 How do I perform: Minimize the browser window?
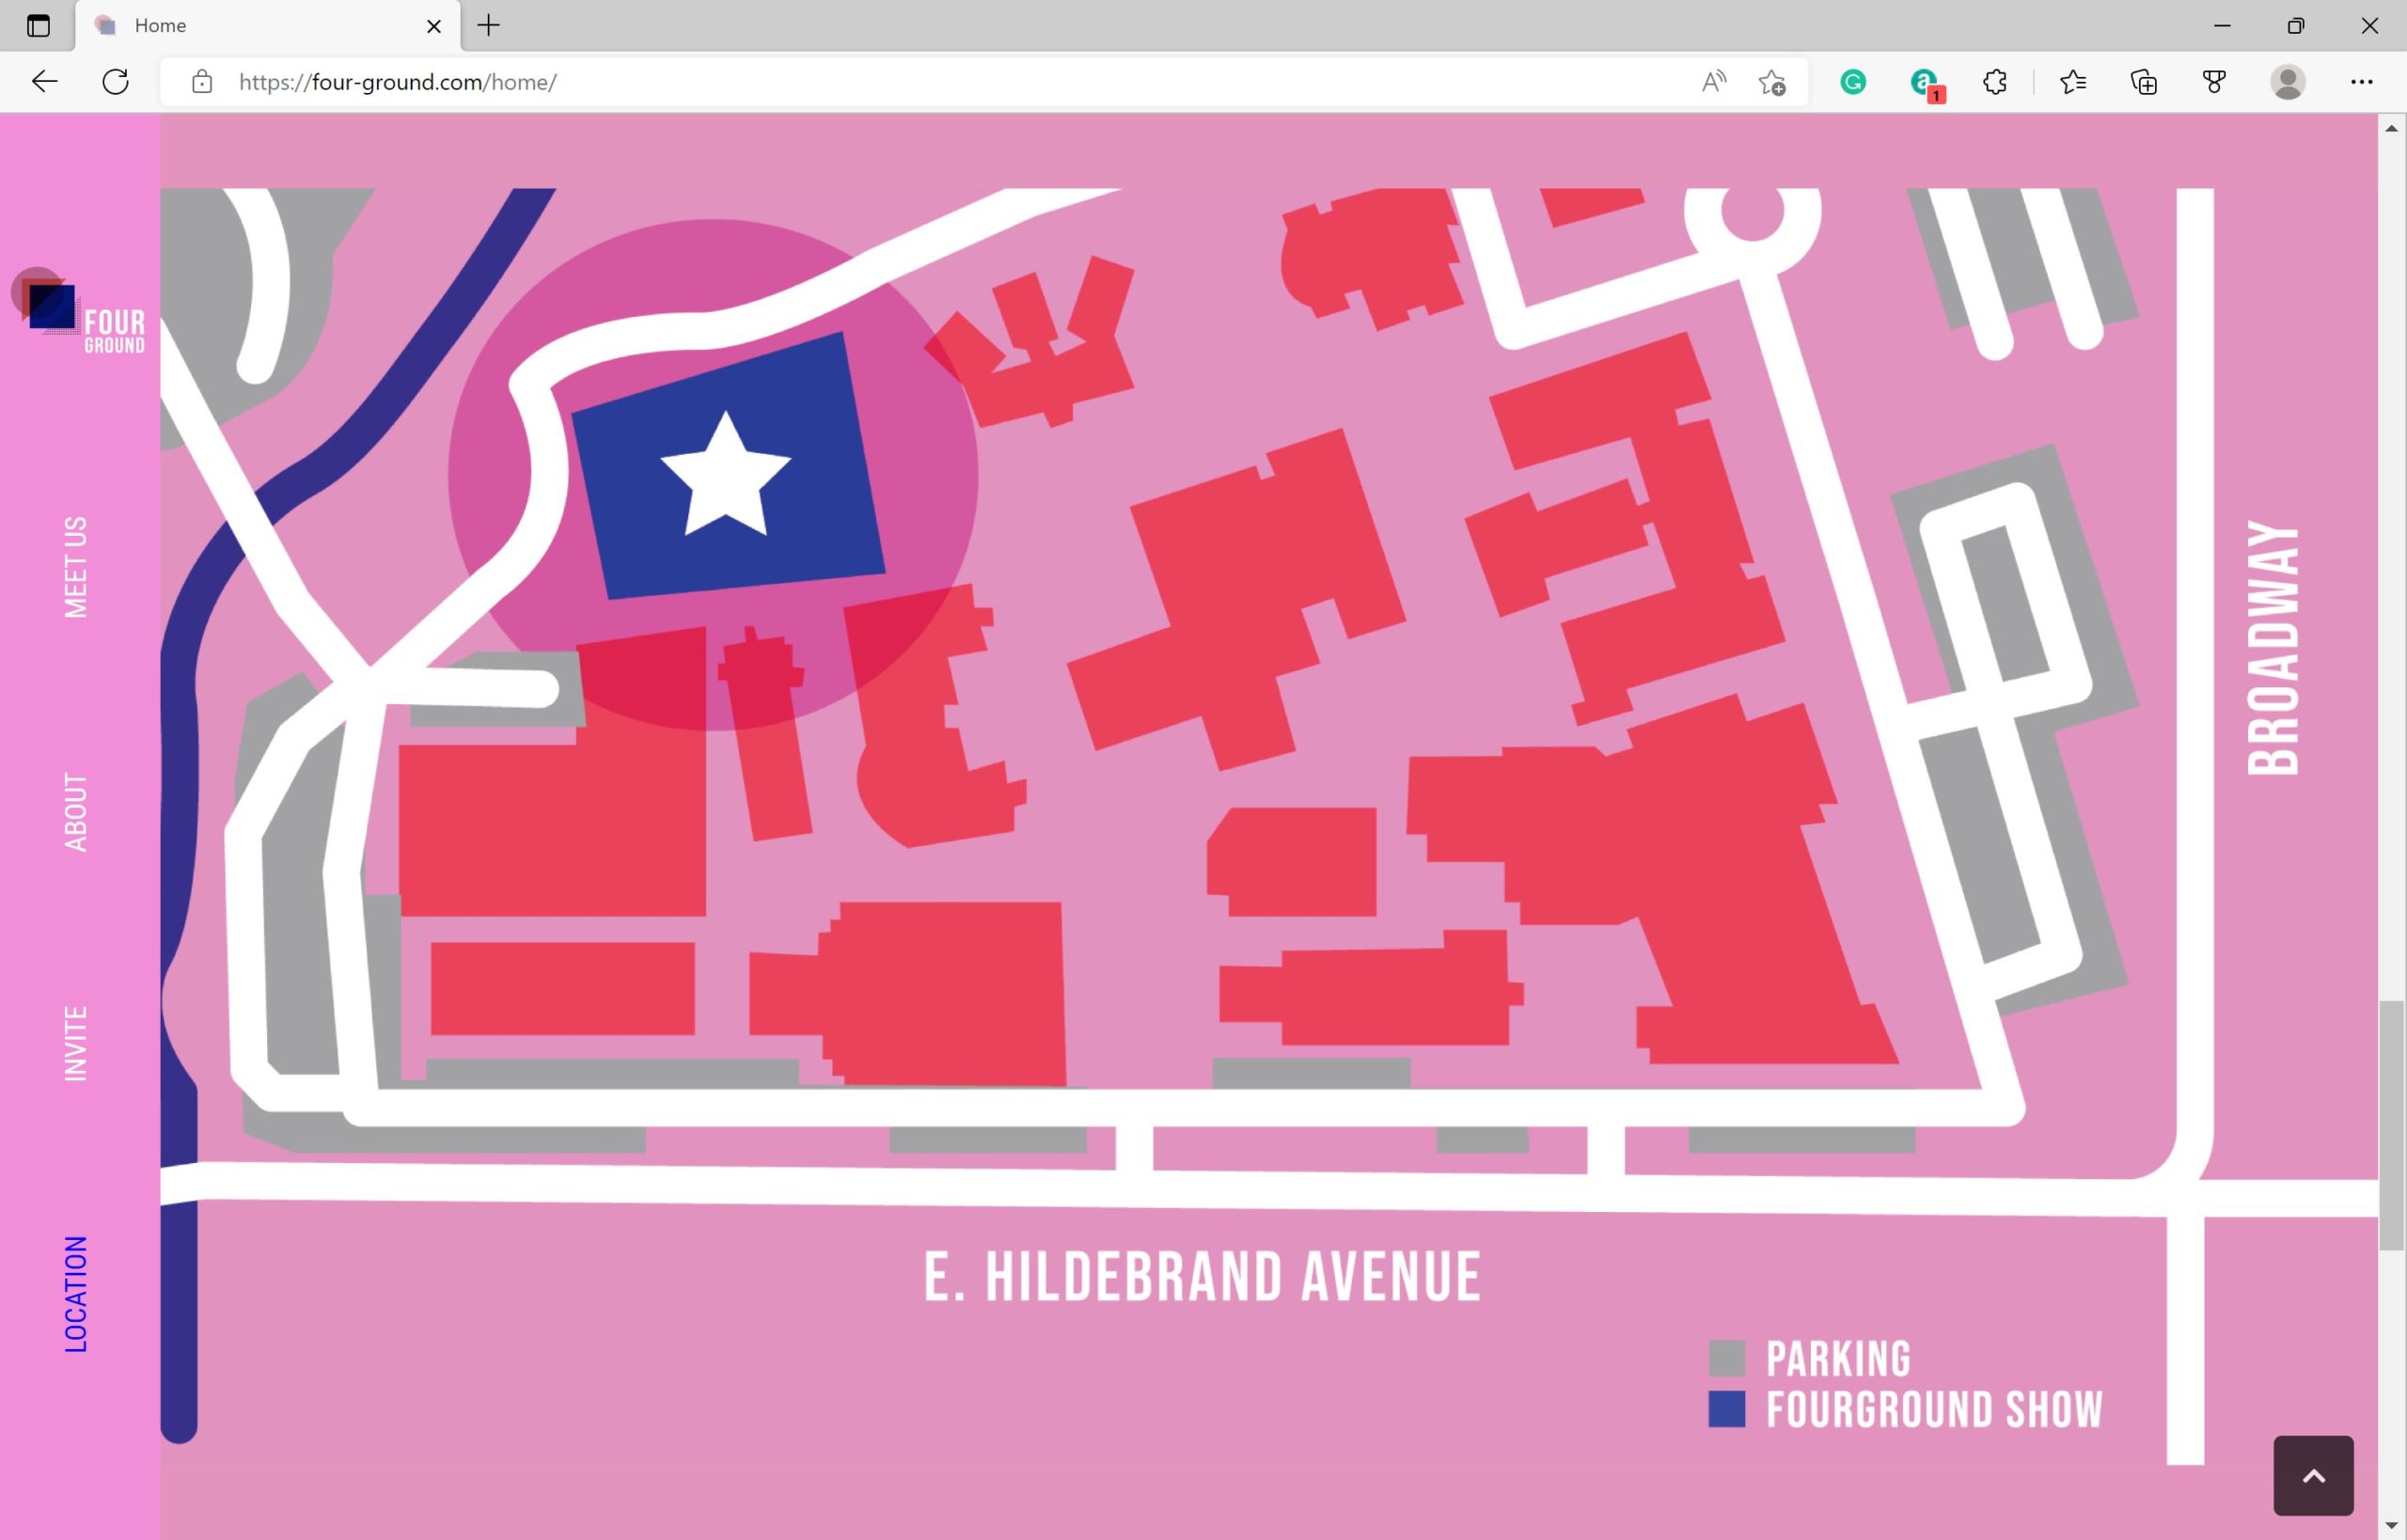point(2222,26)
